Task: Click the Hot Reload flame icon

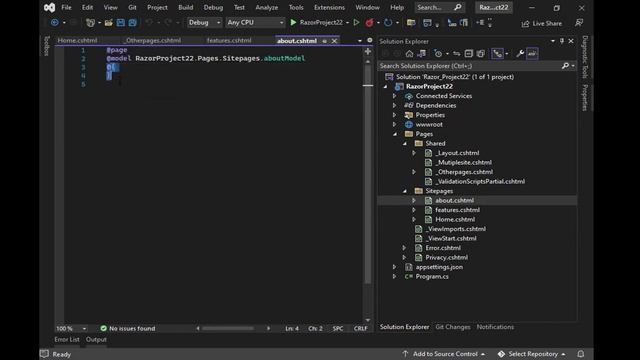Action: click(x=369, y=22)
